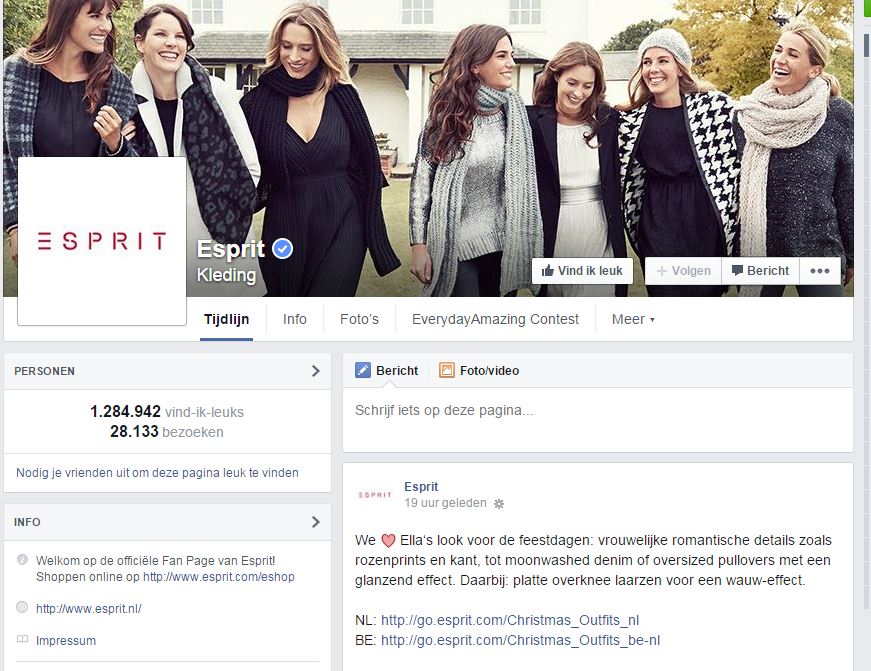Click the thumbs-up Vind ik leuk button
Screen dimensions: 871x671
(582, 271)
